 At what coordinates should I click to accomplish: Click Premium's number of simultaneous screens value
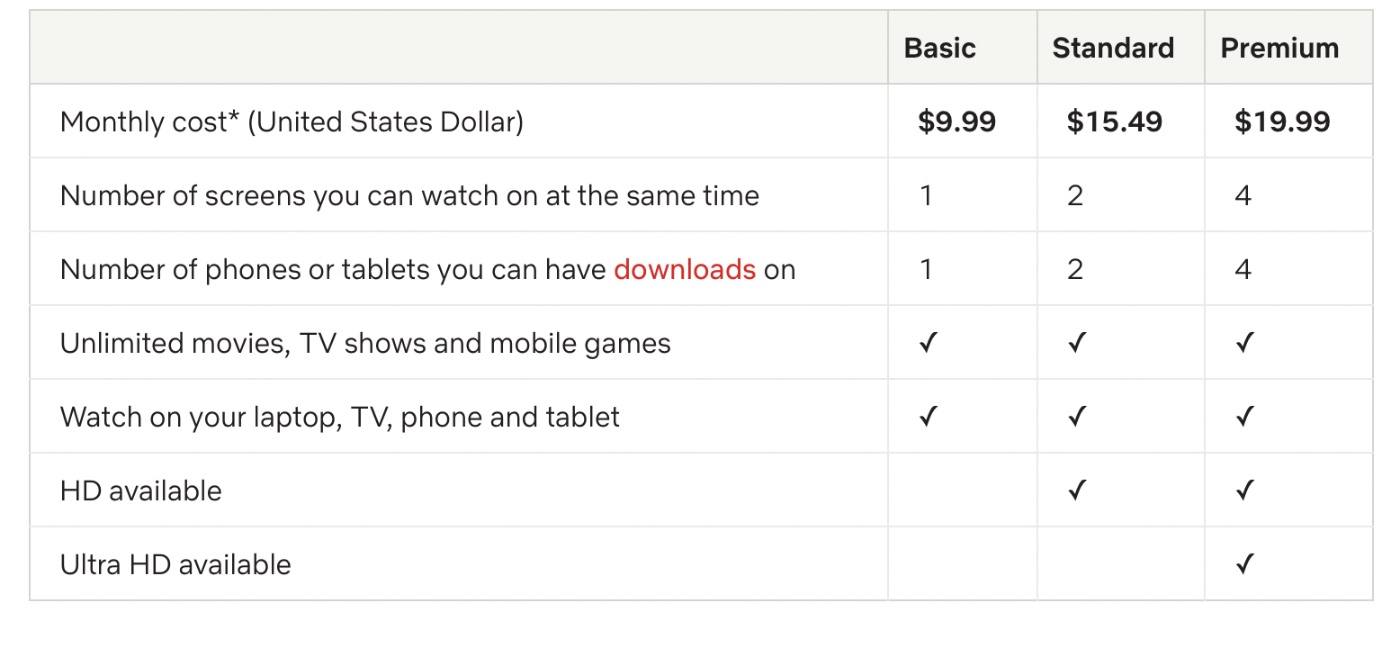(x=1243, y=196)
